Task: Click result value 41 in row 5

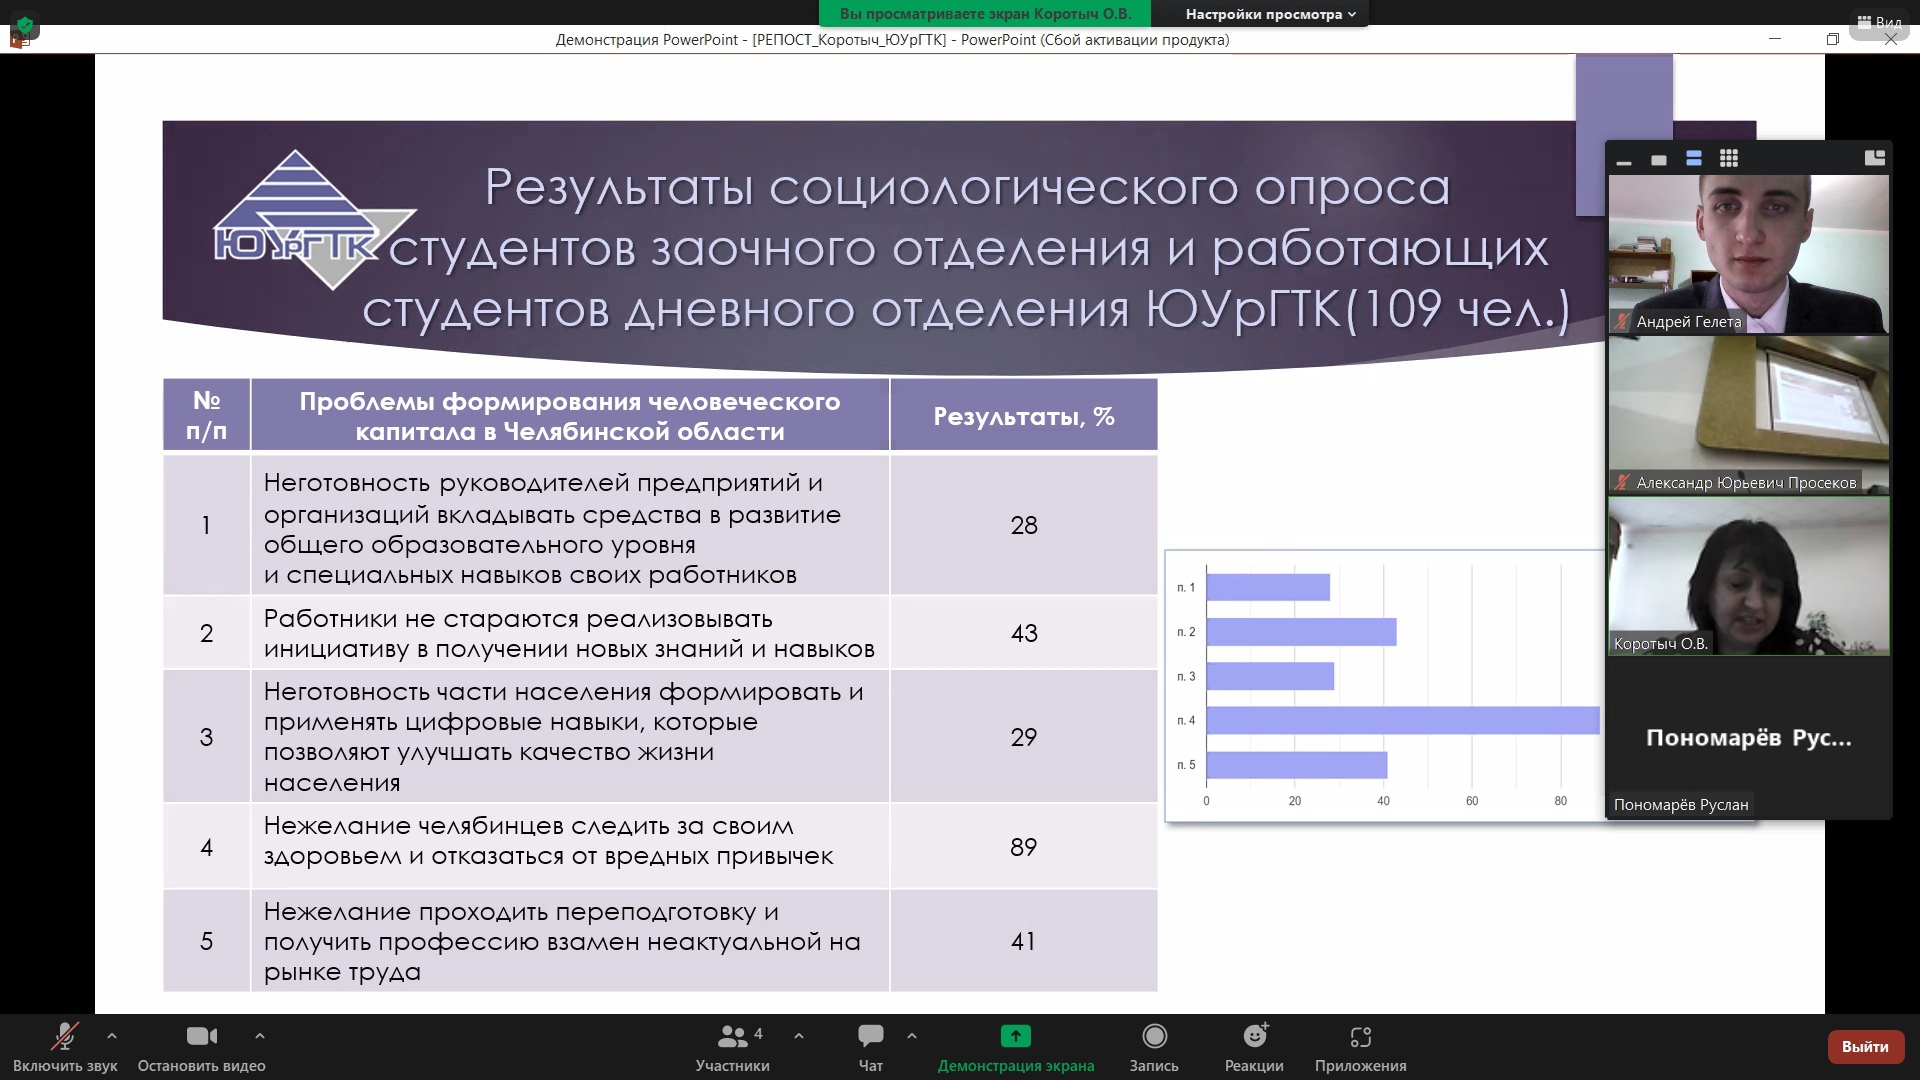Action: [1024, 941]
